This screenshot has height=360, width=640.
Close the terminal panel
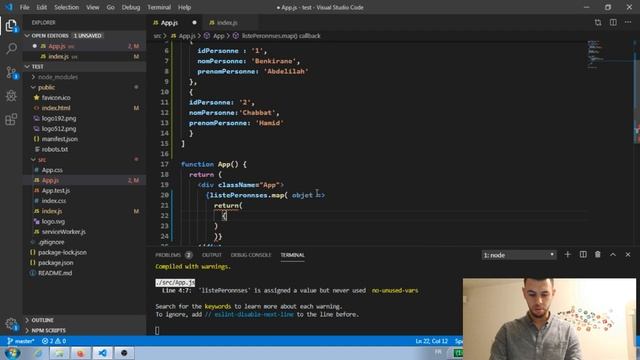click(628, 255)
